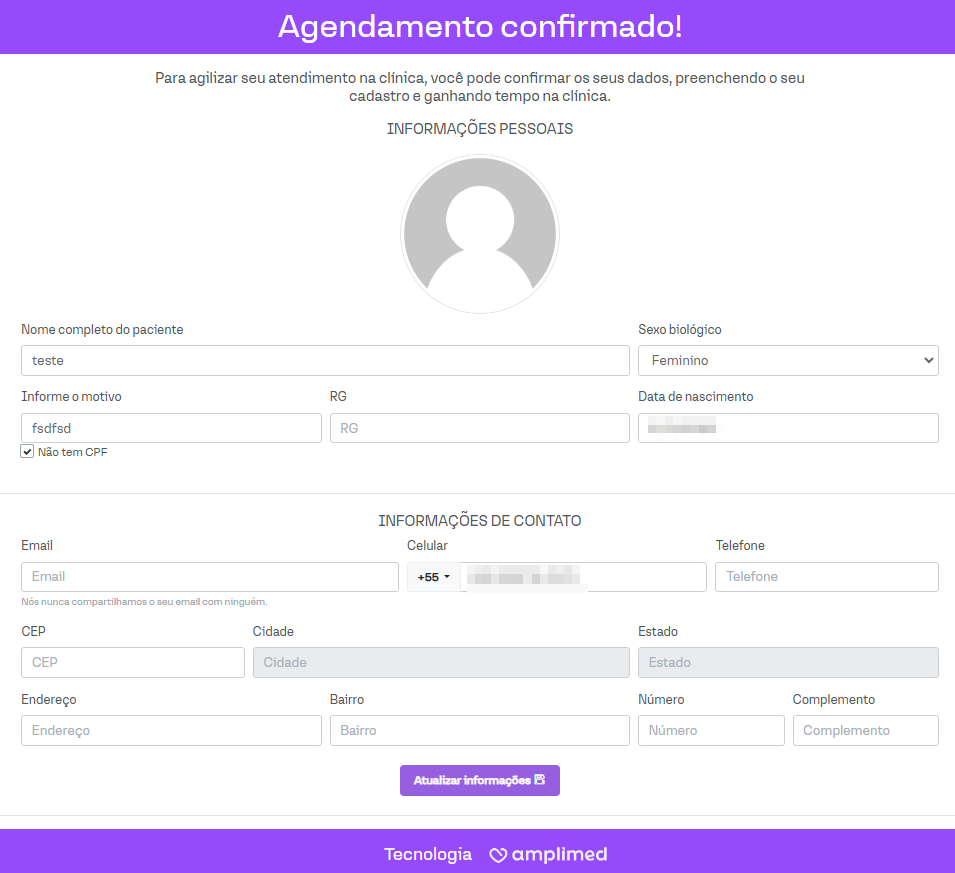The width and height of the screenshot is (955, 873).
Task: Click the patient profile avatar placeholder
Action: click(479, 234)
